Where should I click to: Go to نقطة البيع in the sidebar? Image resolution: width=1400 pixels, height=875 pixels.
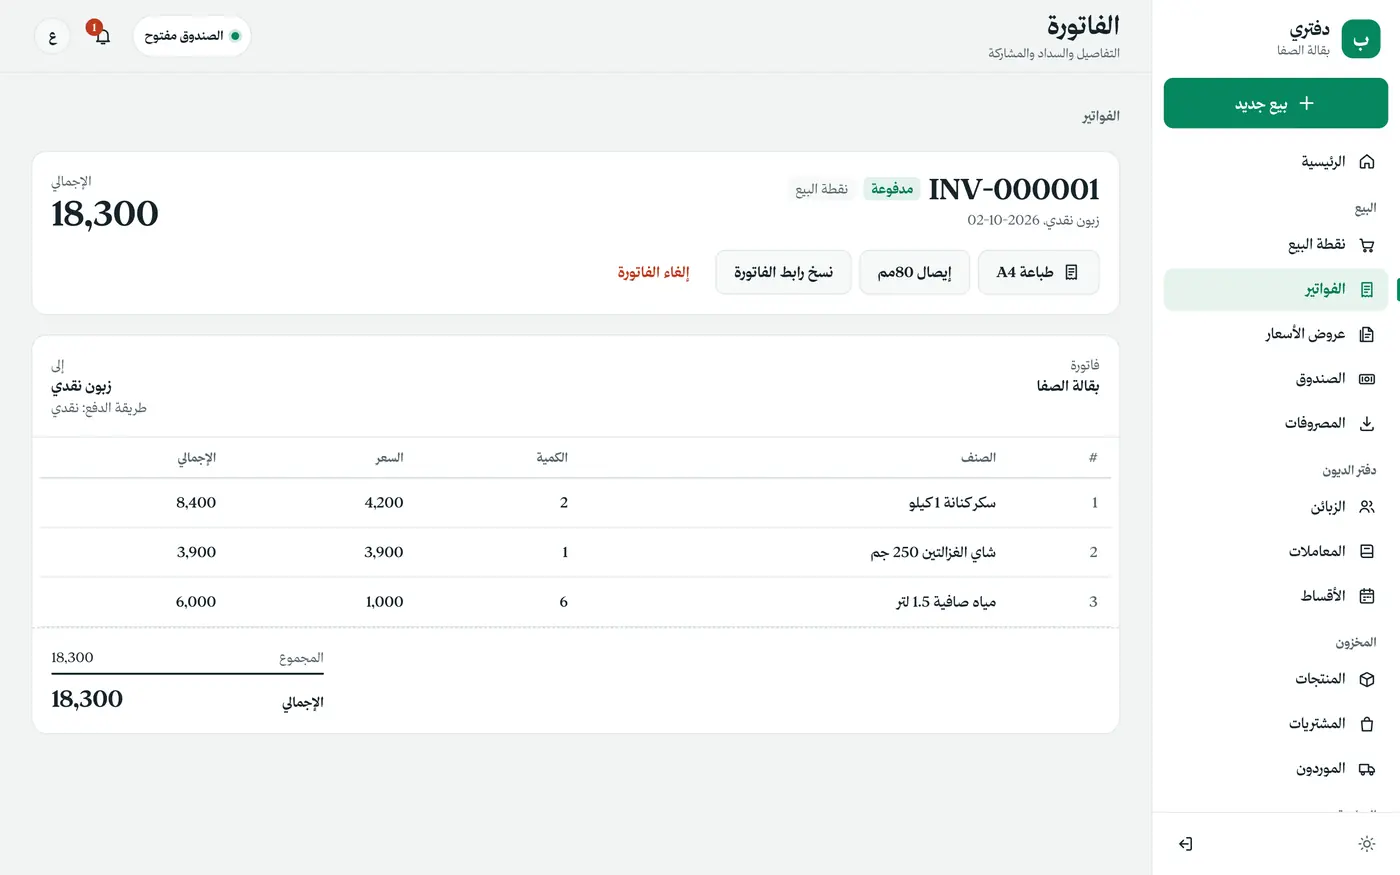pos(1275,245)
